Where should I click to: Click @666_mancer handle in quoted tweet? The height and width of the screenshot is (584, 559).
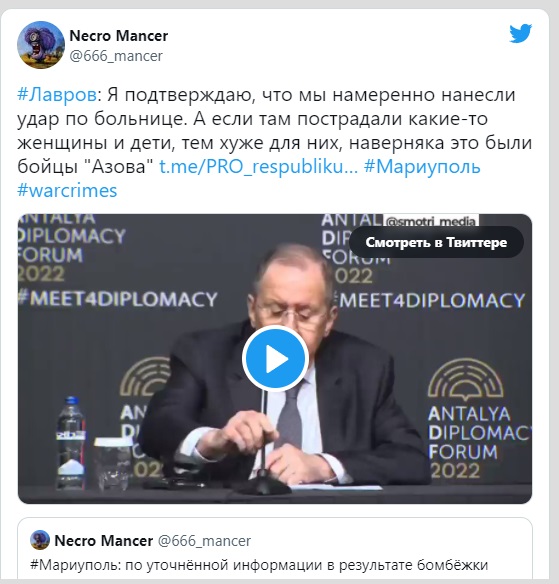pyautogui.click(x=204, y=541)
